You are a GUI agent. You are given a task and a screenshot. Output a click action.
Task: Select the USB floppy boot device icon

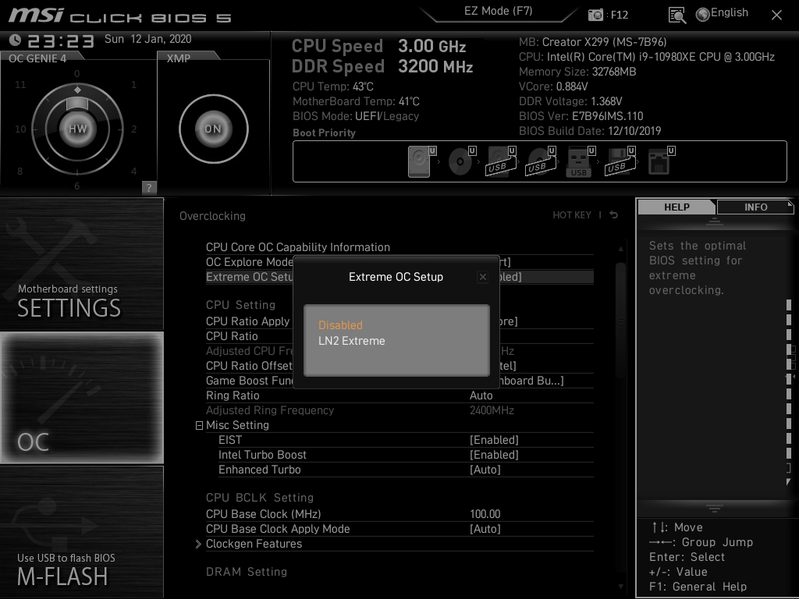[620, 161]
